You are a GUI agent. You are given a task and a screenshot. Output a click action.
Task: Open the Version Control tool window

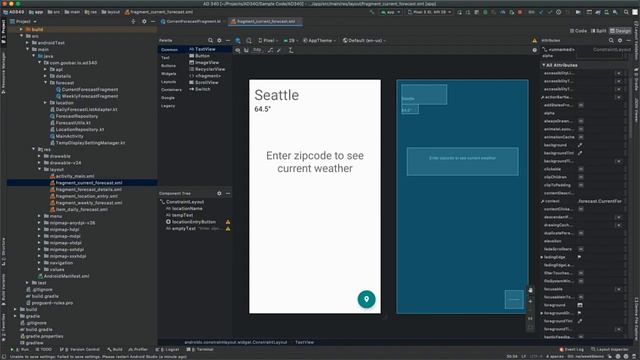click(x=80, y=349)
